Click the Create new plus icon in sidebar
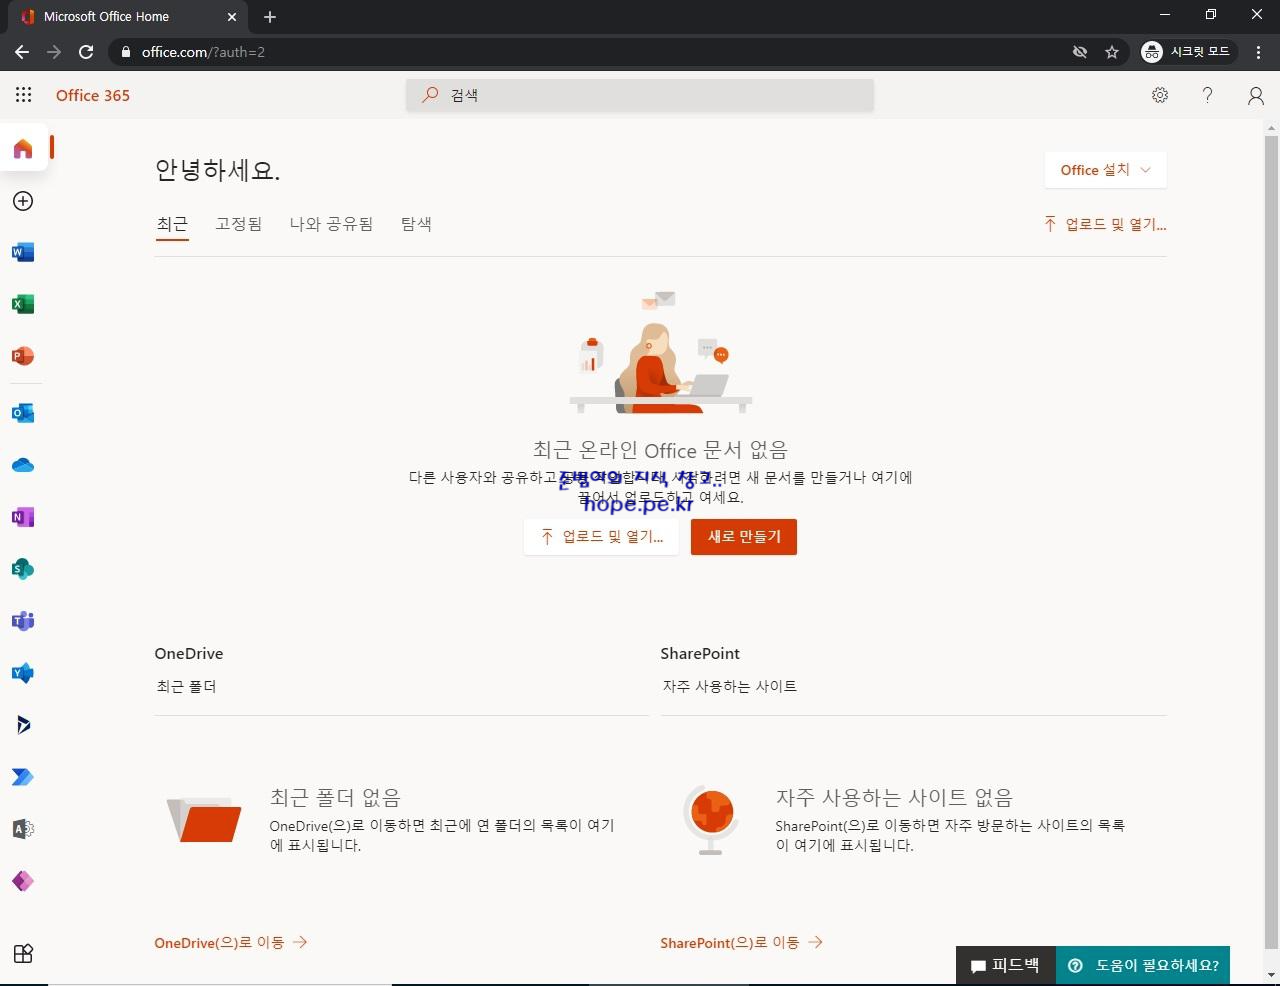 click(x=23, y=201)
